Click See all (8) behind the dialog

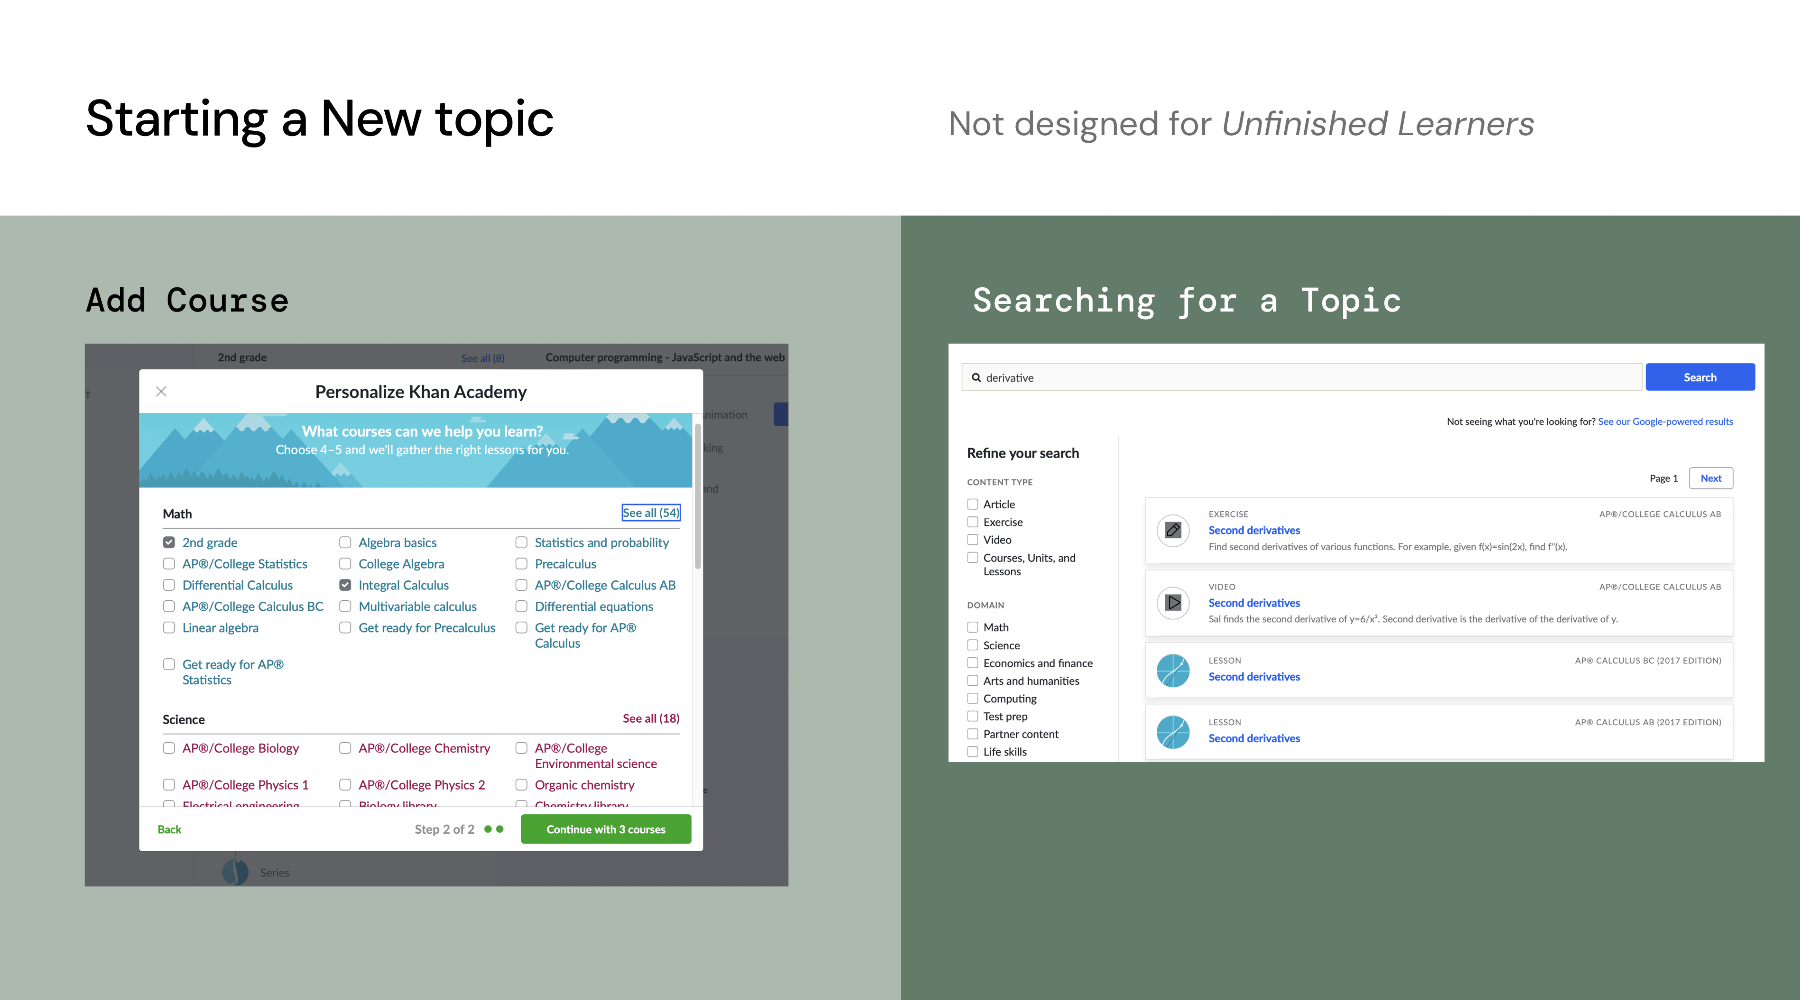pyautogui.click(x=483, y=358)
